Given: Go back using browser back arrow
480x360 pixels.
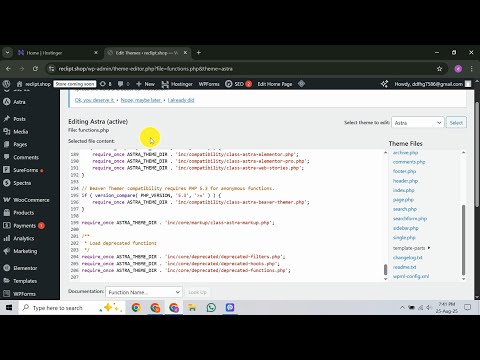Looking at the screenshot, I should 8,69.
